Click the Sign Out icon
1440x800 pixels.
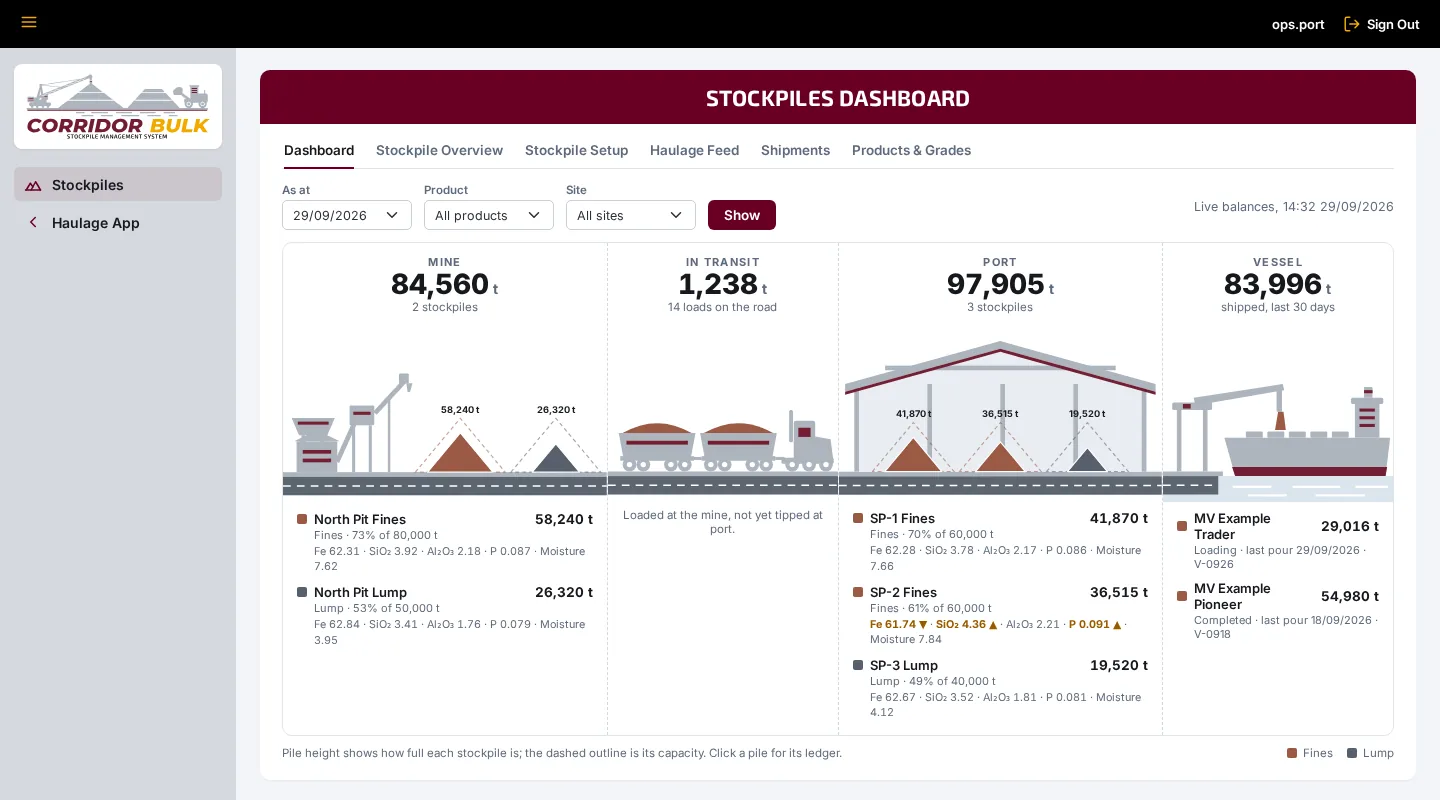1352,24
